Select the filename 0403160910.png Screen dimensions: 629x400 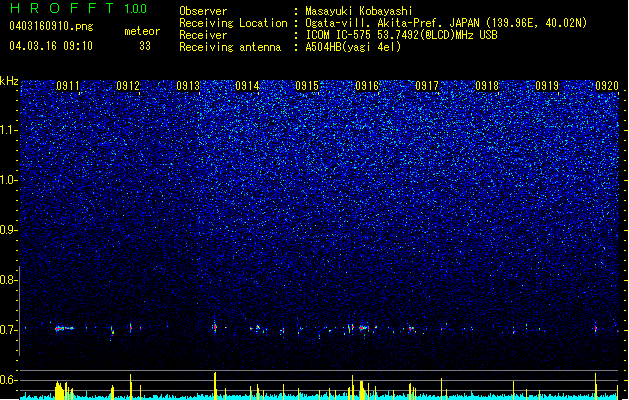(51, 26)
